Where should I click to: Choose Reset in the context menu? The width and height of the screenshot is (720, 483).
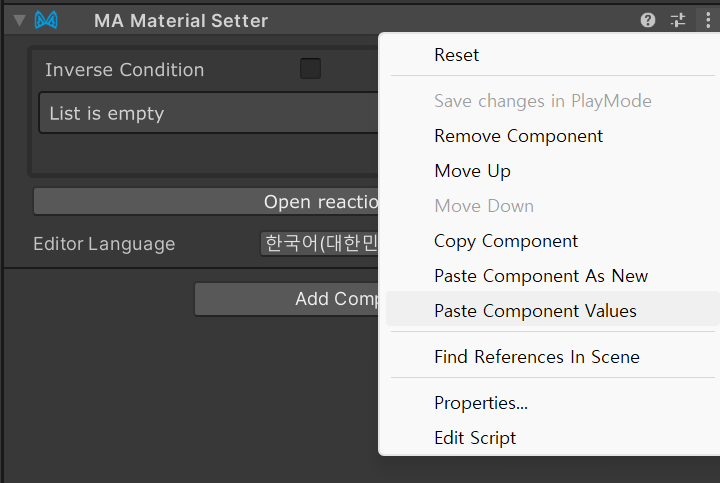551,55
